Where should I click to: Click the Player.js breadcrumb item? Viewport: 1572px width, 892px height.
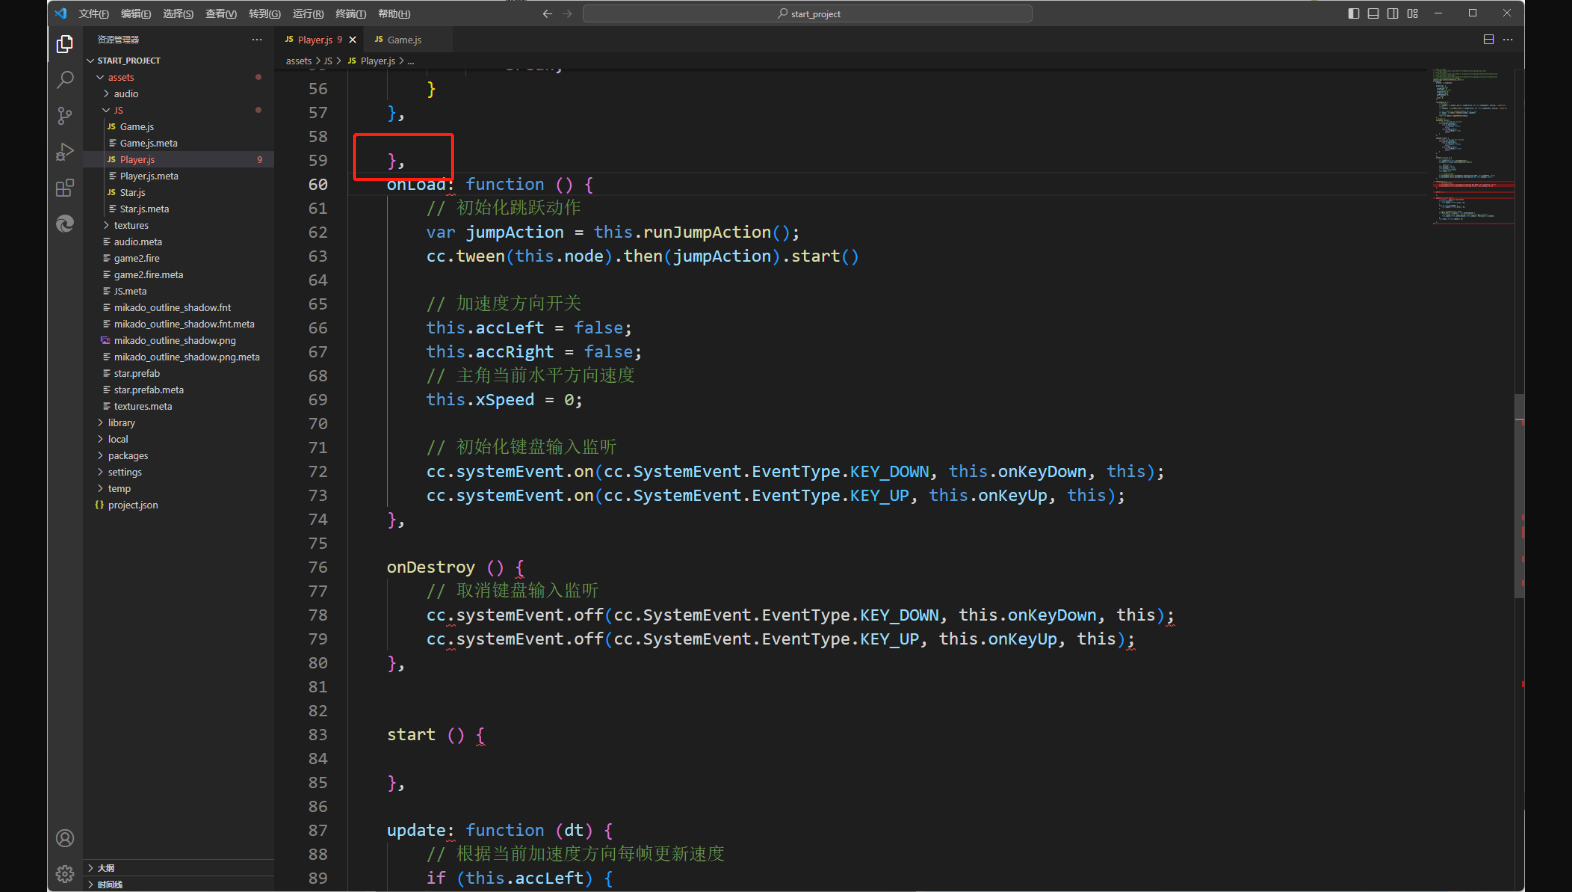[x=377, y=61]
